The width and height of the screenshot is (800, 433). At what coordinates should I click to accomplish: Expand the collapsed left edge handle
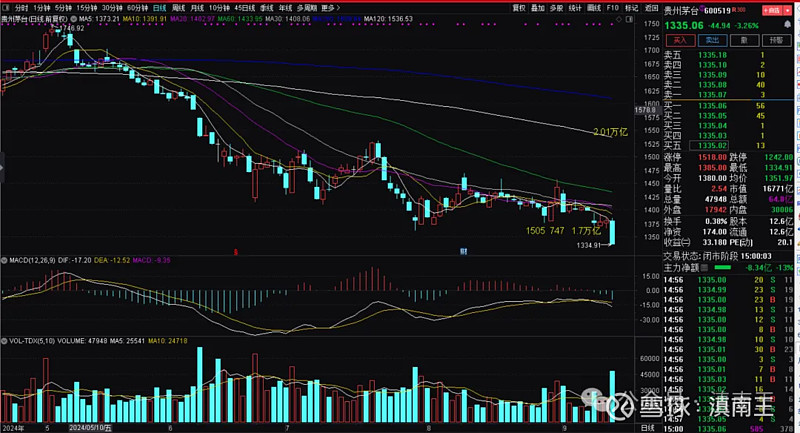pyautogui.click(x=2, y=167)
